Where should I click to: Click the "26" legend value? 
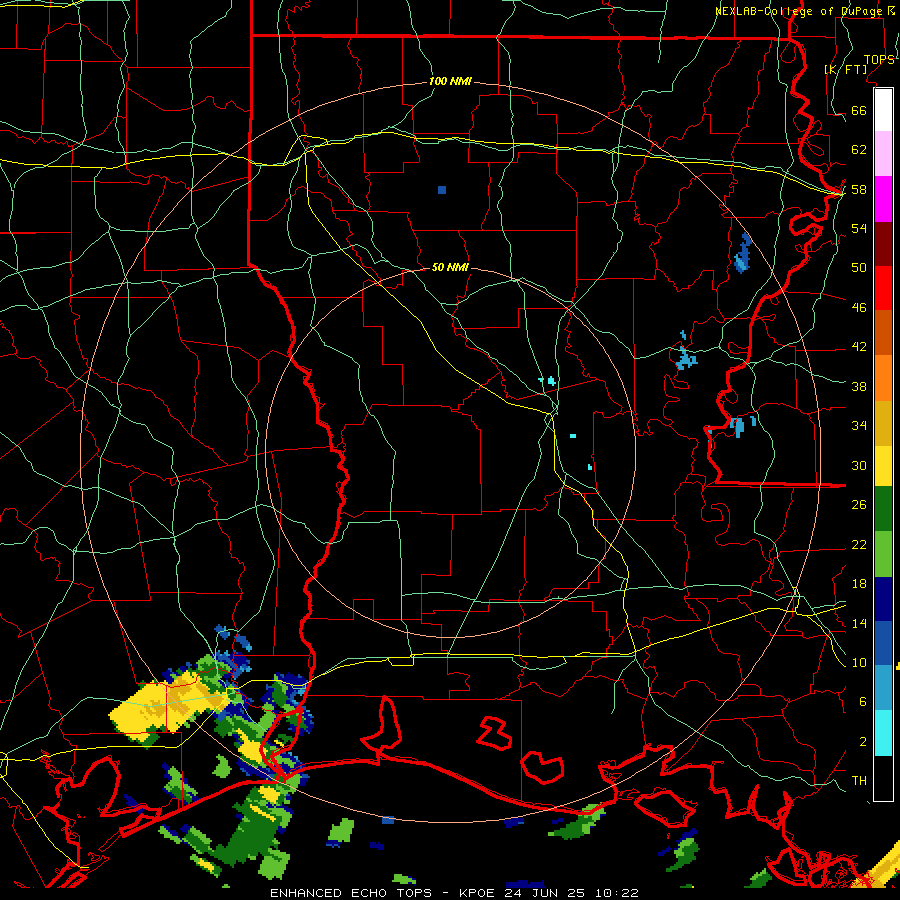(x=859, y=505)
